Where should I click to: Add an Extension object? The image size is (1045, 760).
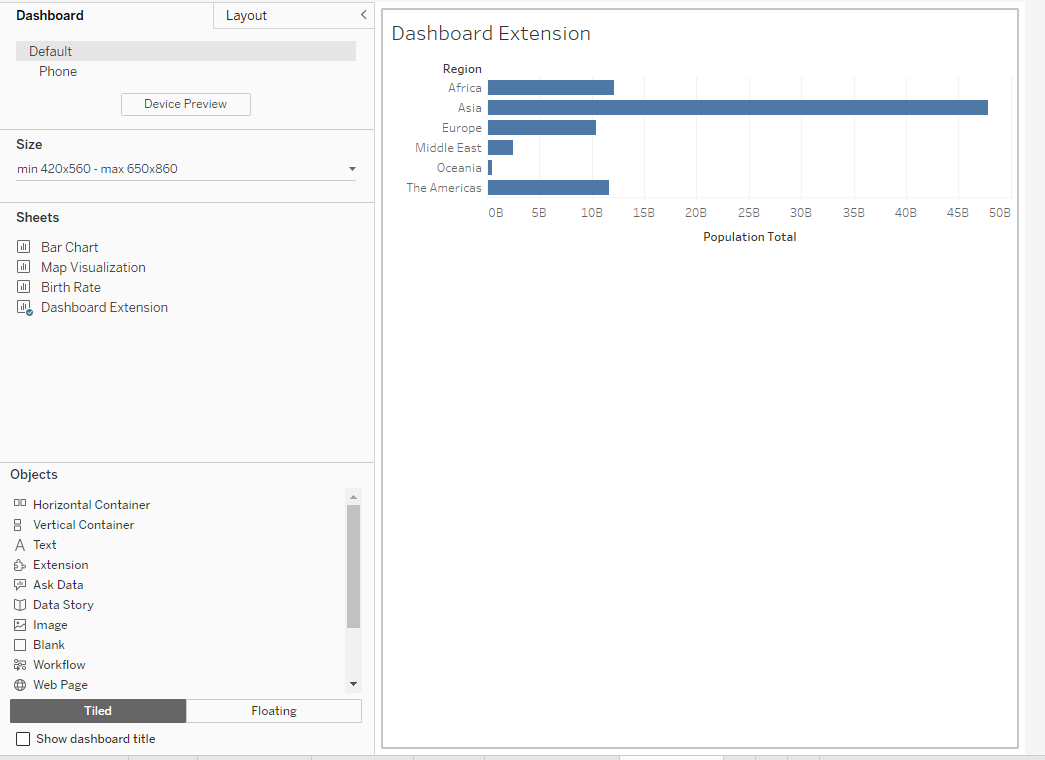pyautogui.click(x=59, y=564)
